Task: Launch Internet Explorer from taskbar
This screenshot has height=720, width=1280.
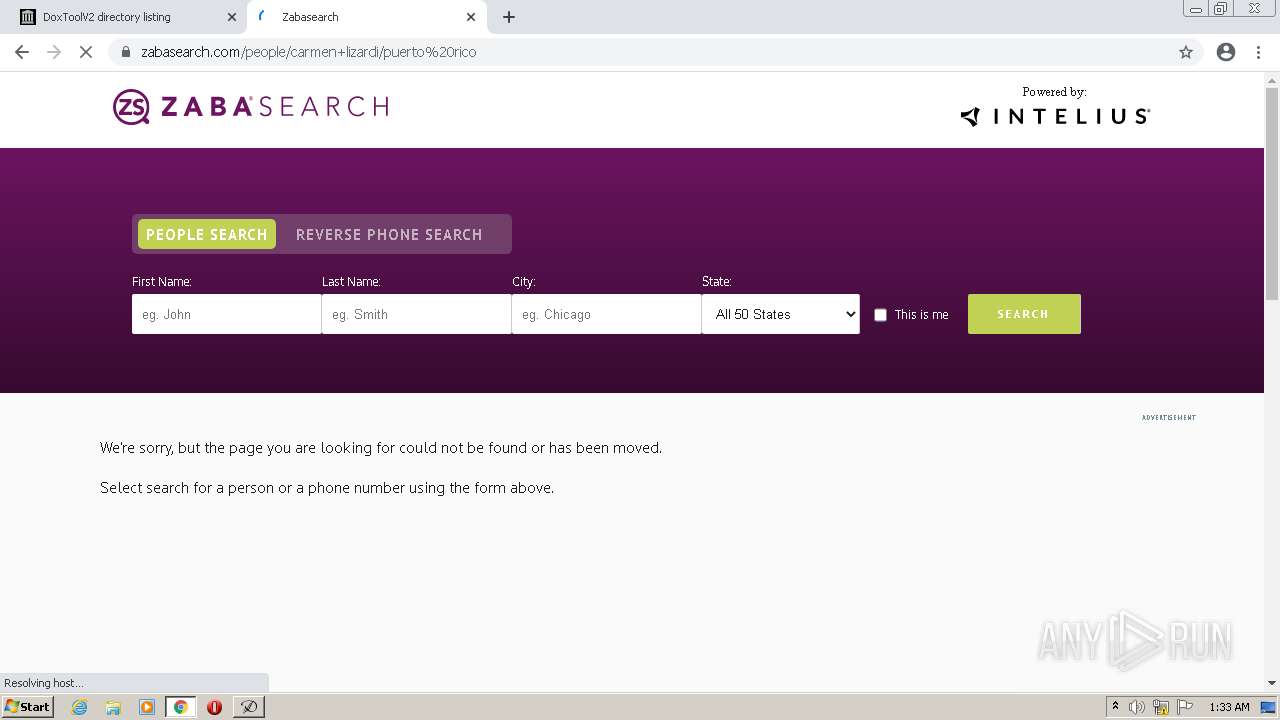Action: (80, 707)
